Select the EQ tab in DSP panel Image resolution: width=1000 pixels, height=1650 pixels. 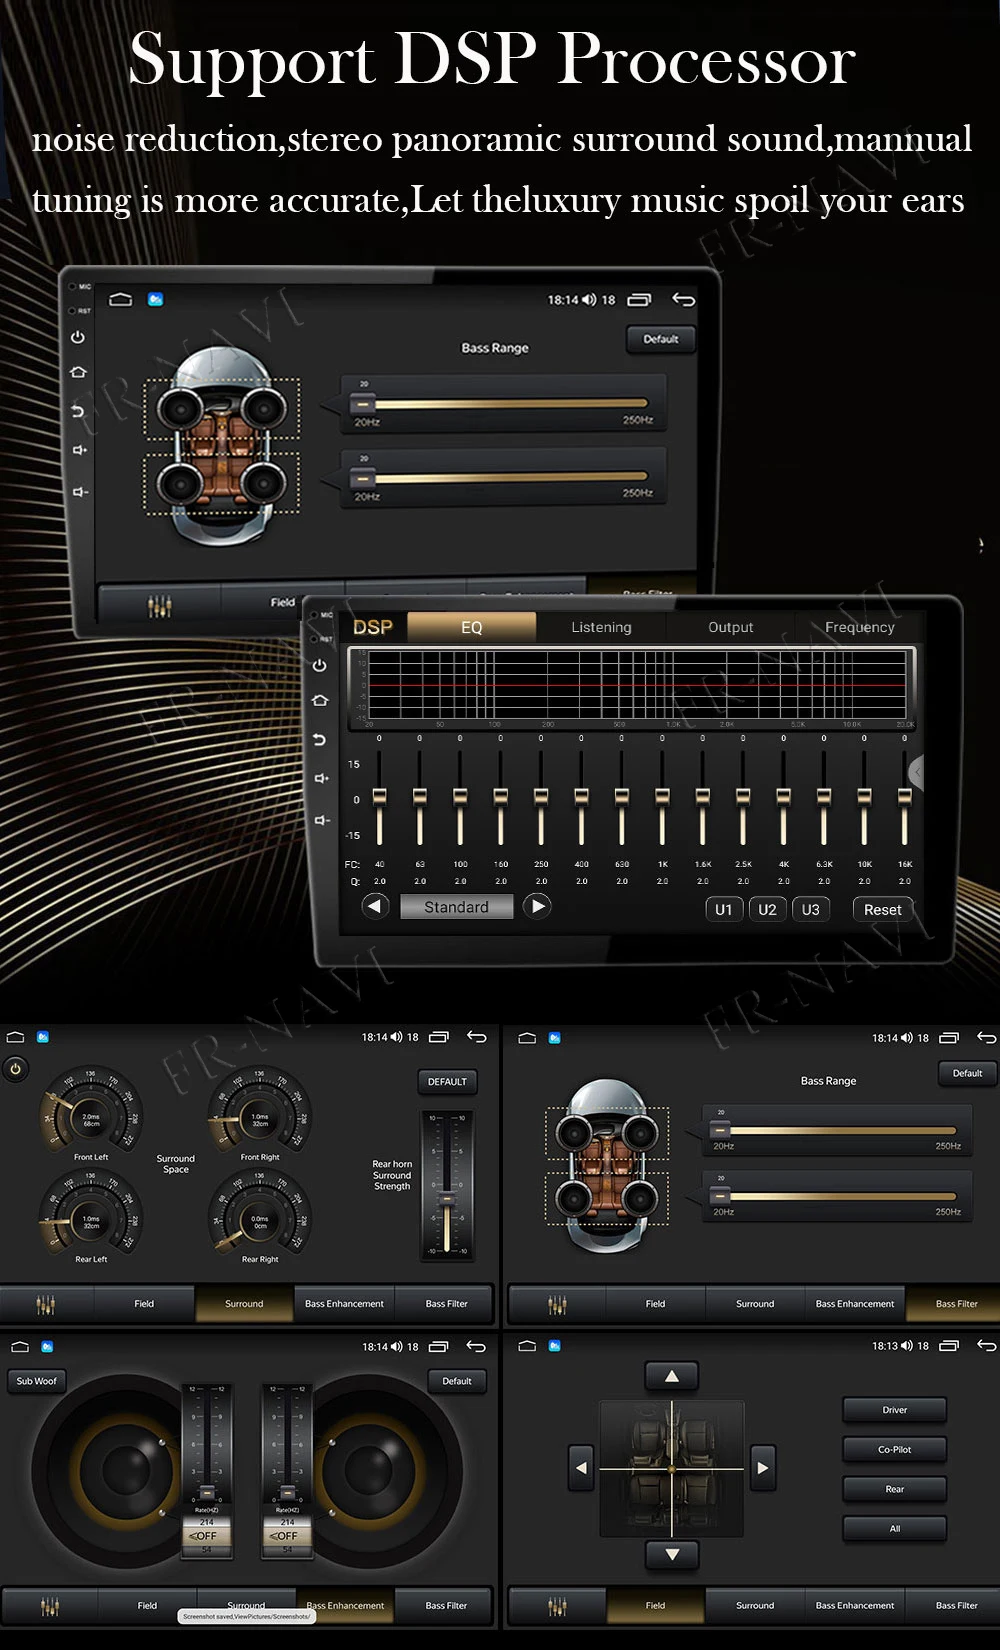click(x=471, y=627)
